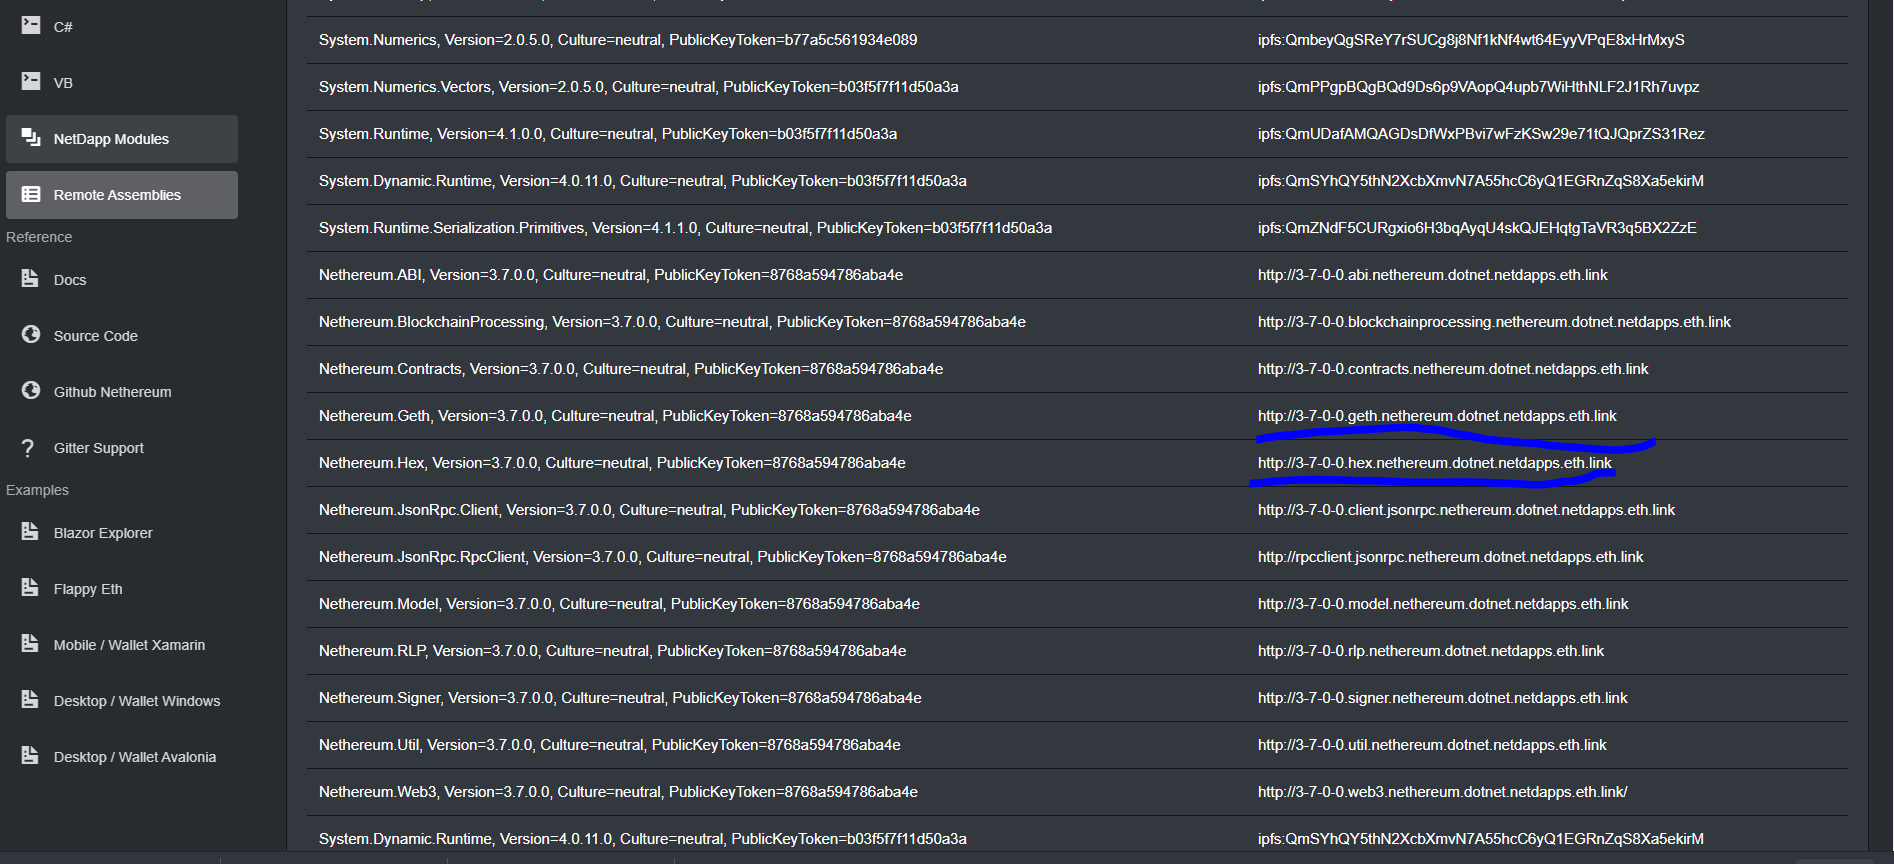Click the 3-7-0-0.geth.nethereum URL
Screen dimensions: 1894x864
[1437, 416]
